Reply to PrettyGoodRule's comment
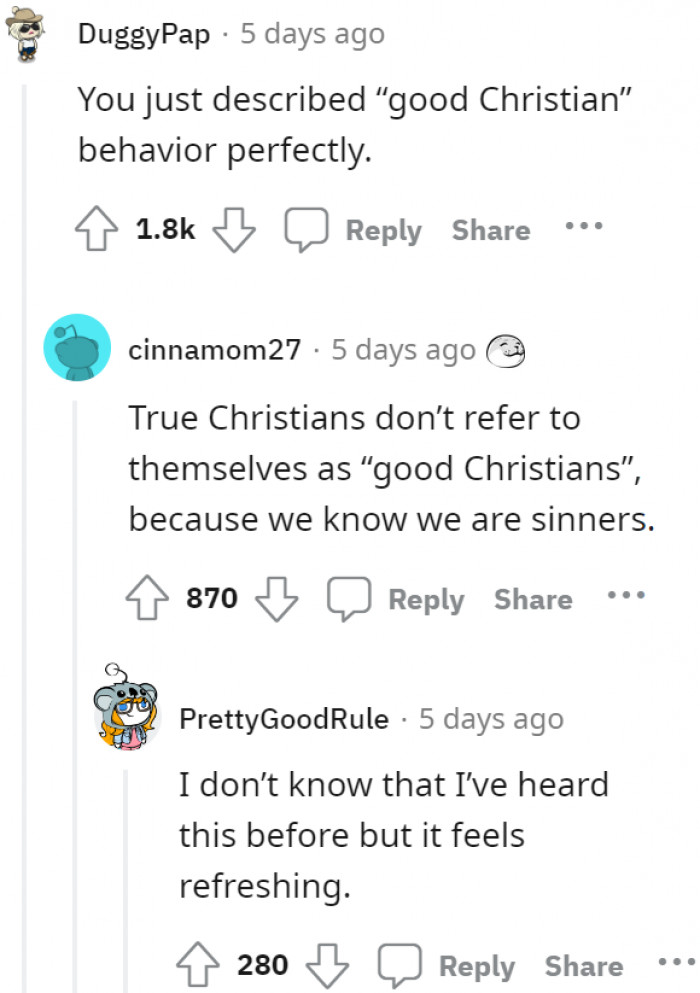This screenshot has height=993, width=700. [x=451, y=966]
